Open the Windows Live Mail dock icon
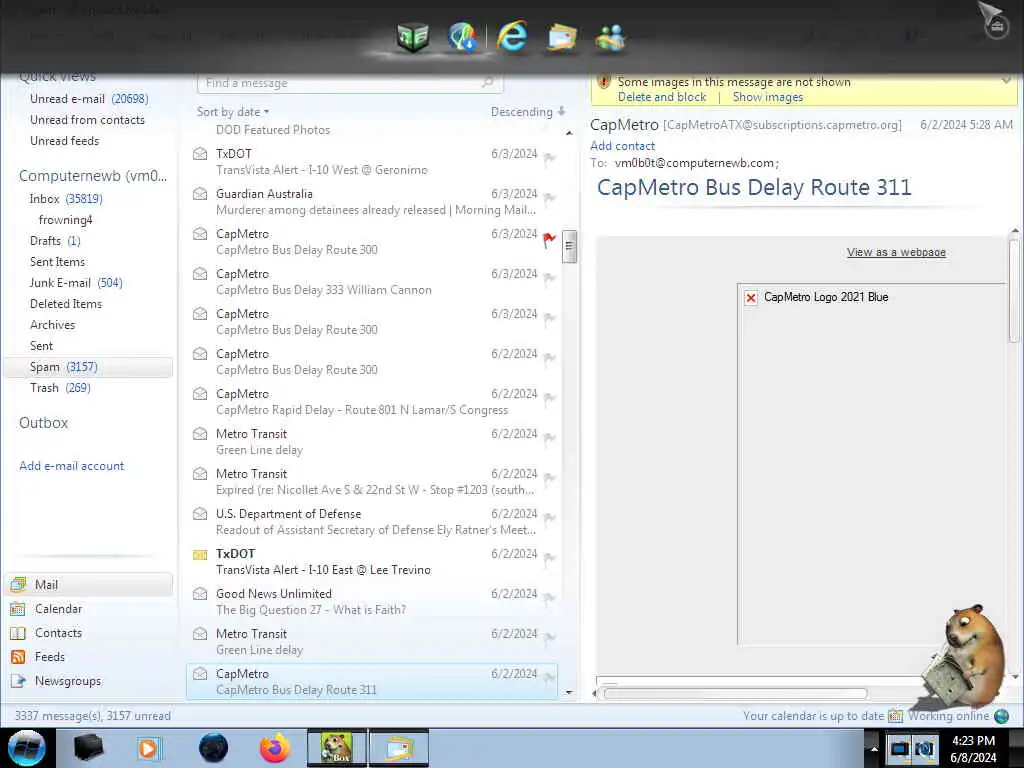Screen dimensions: 1024x768 (562, 37)
